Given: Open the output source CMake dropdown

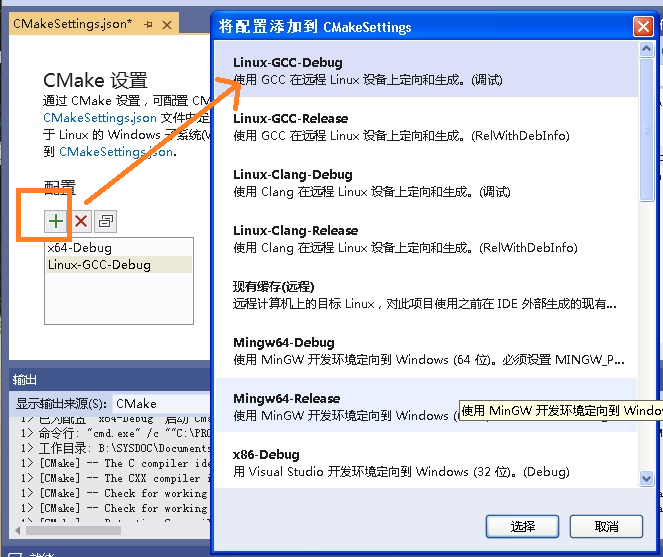Looking at the screenshot, I should [x=162, y=403].
